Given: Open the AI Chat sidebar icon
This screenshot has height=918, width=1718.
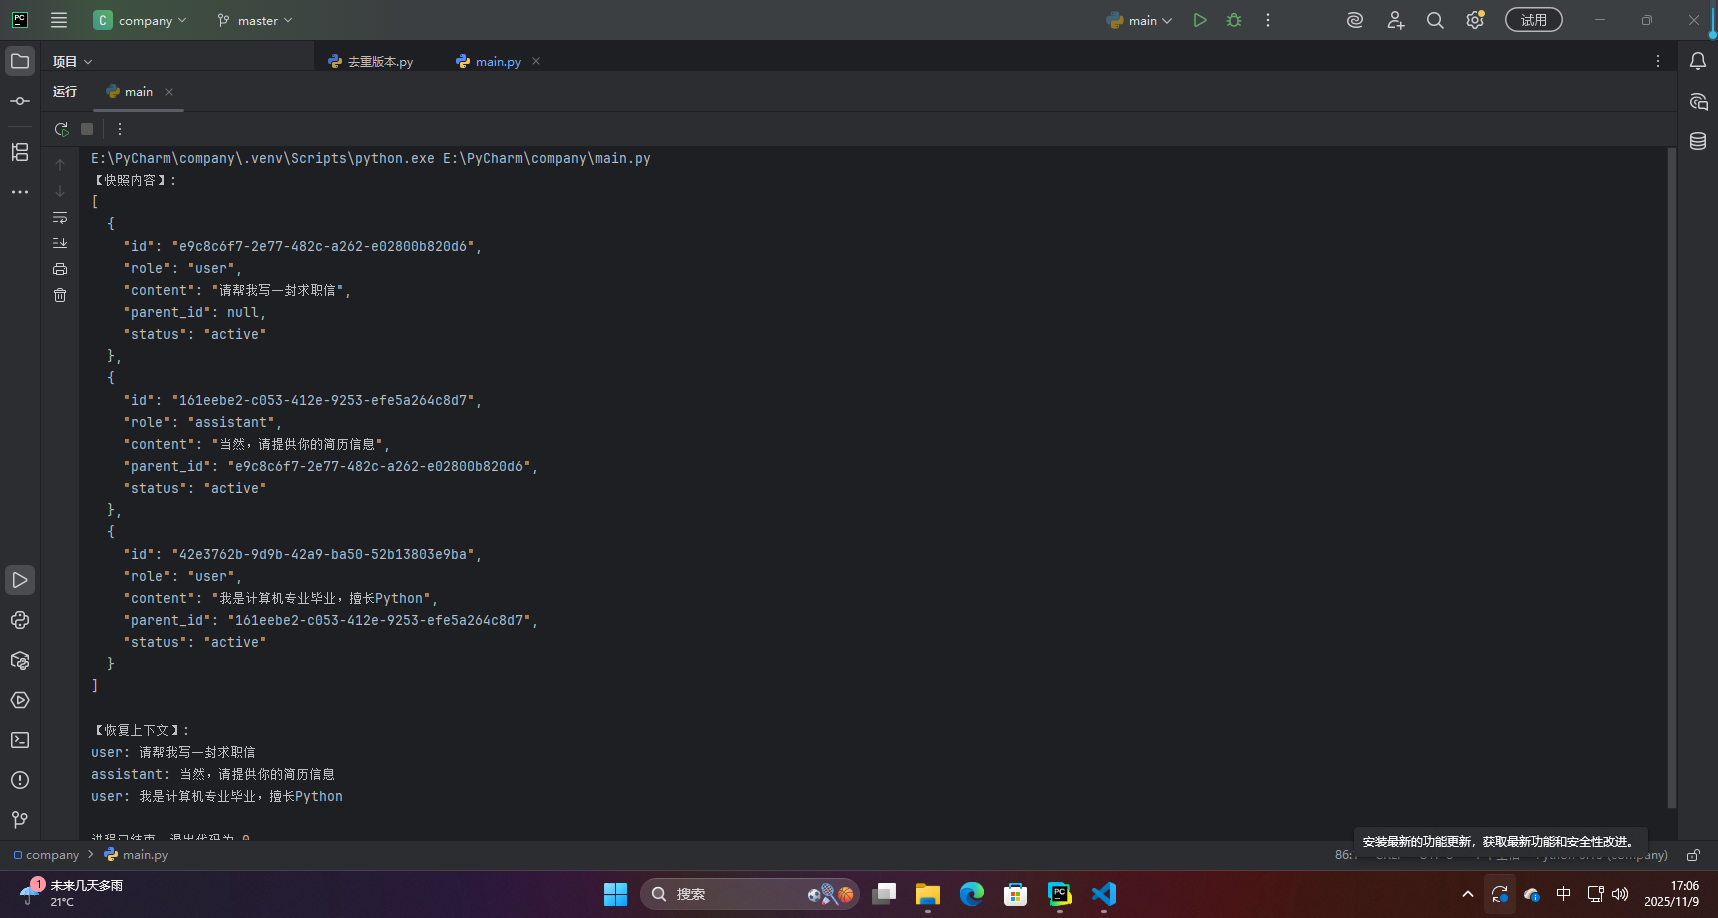Looking at the screenshot, I should tap(1698, 101).
